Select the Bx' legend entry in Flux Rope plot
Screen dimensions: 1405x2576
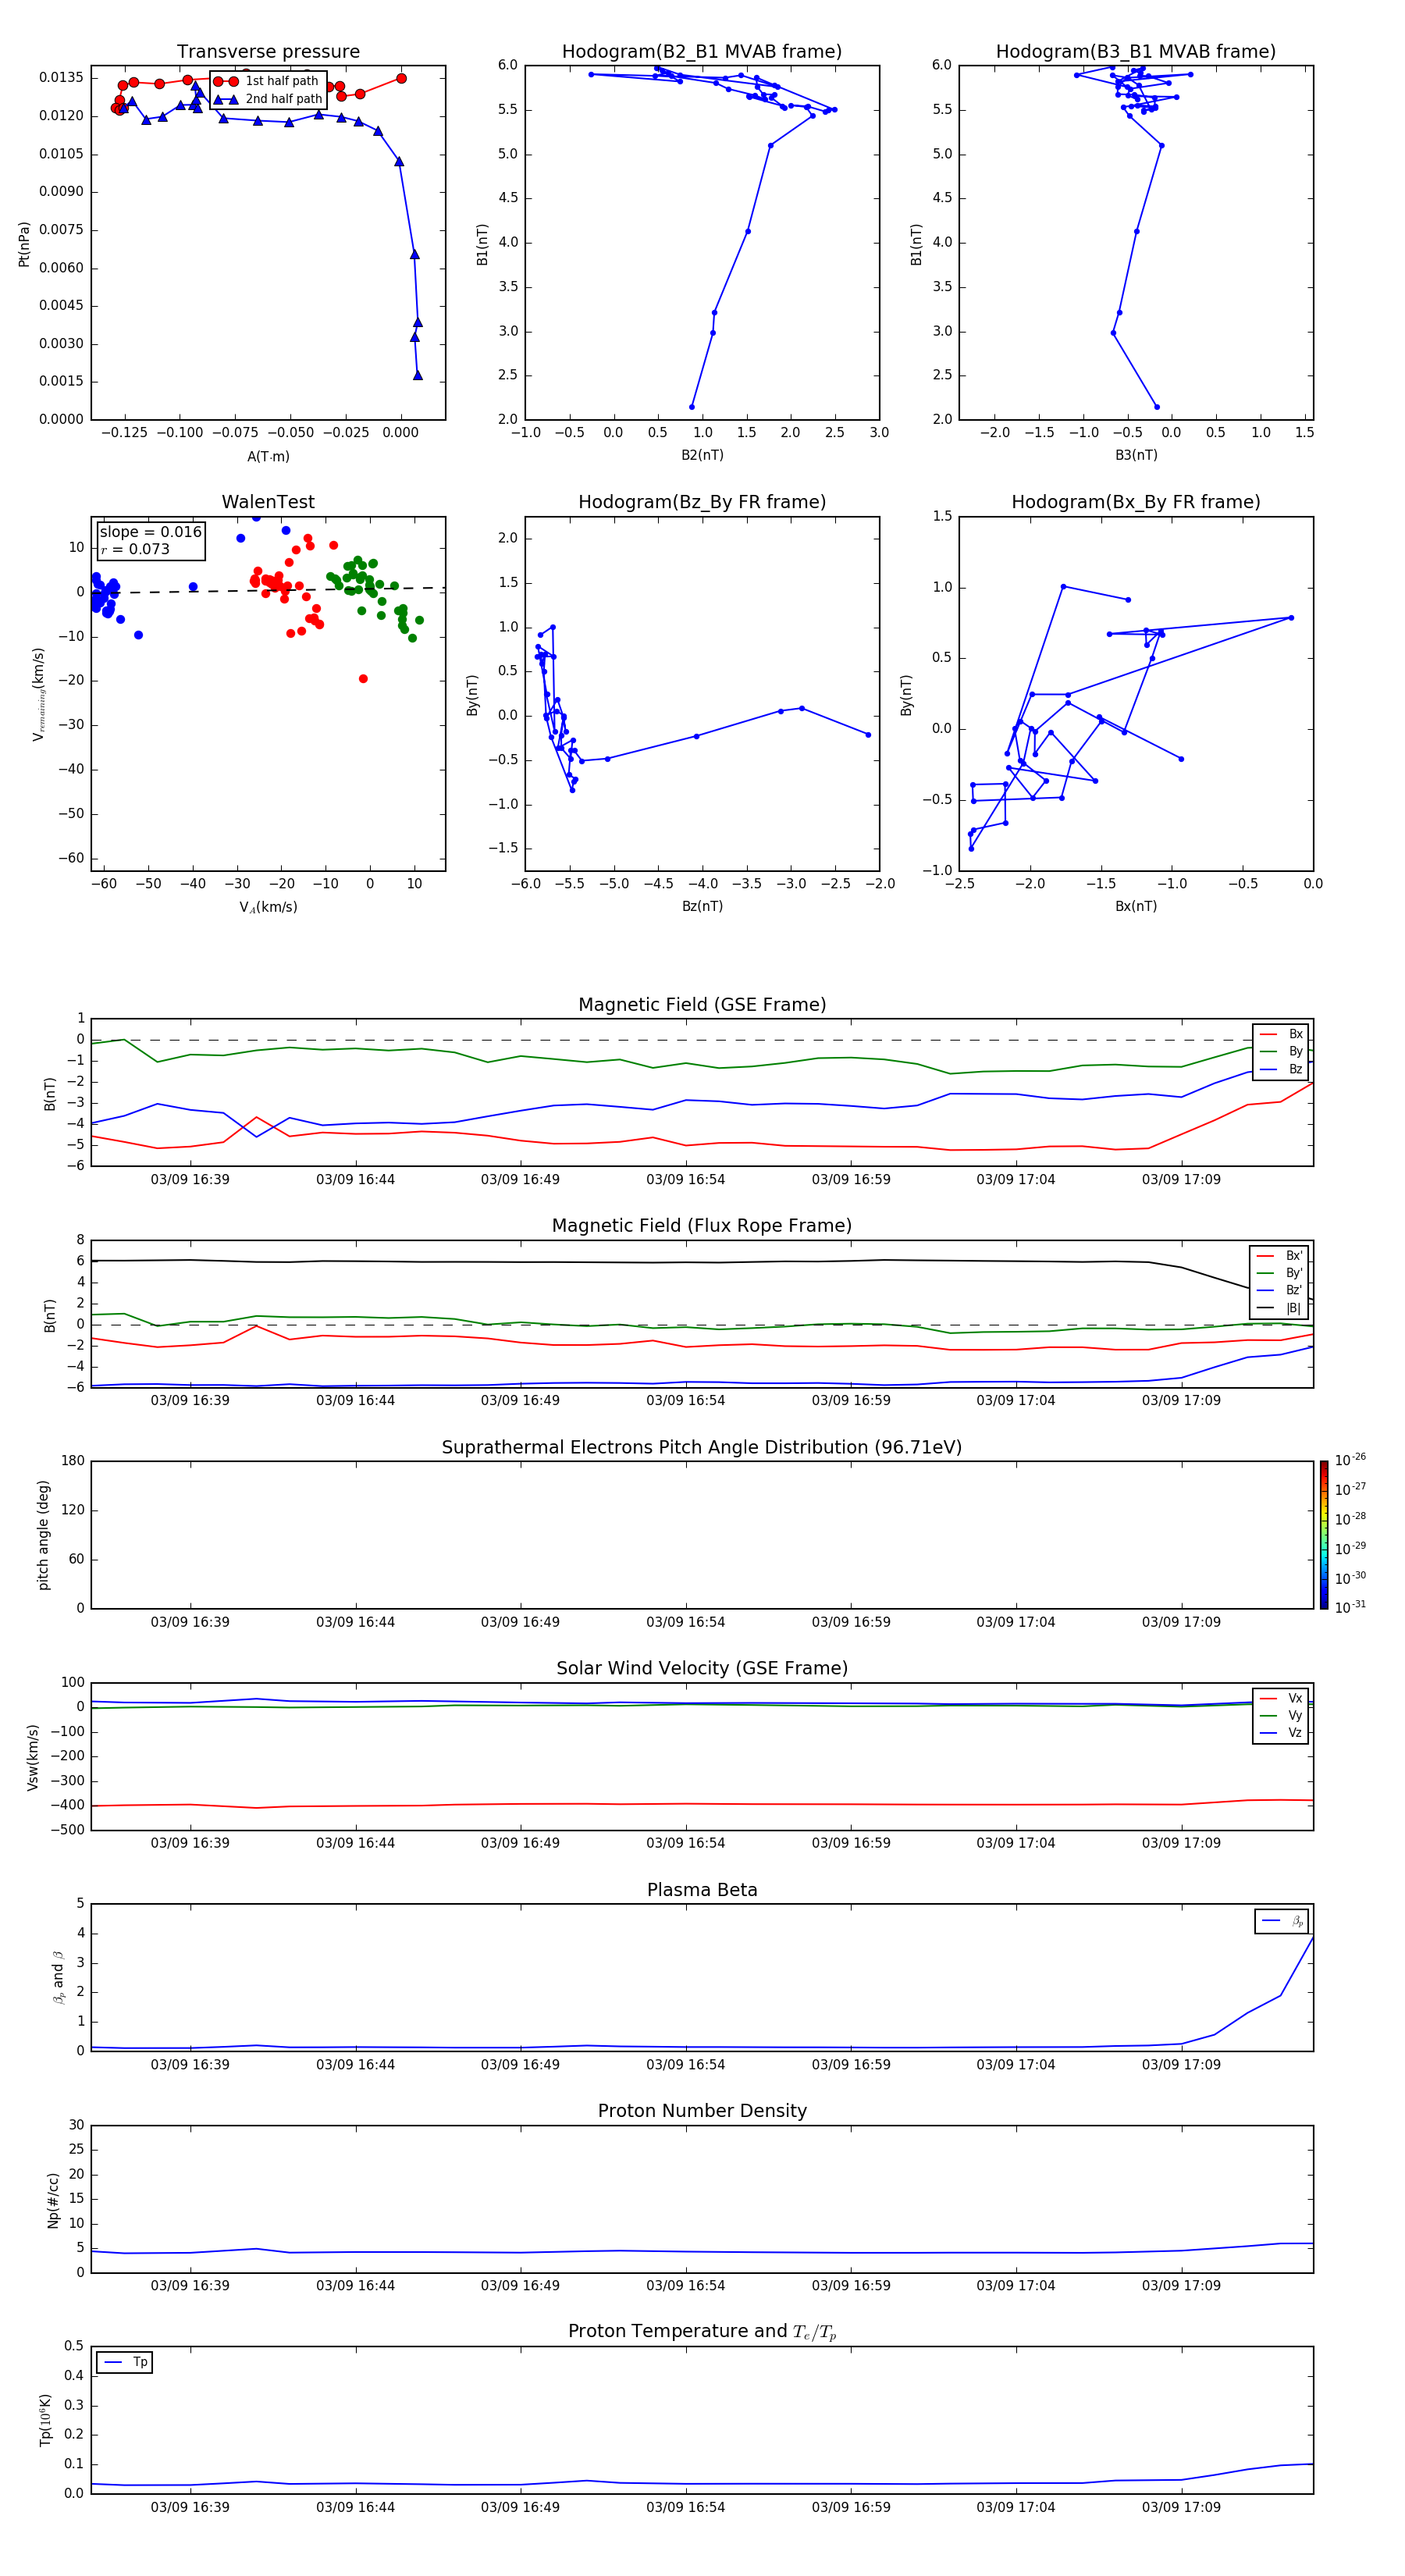(1279, 1256)
